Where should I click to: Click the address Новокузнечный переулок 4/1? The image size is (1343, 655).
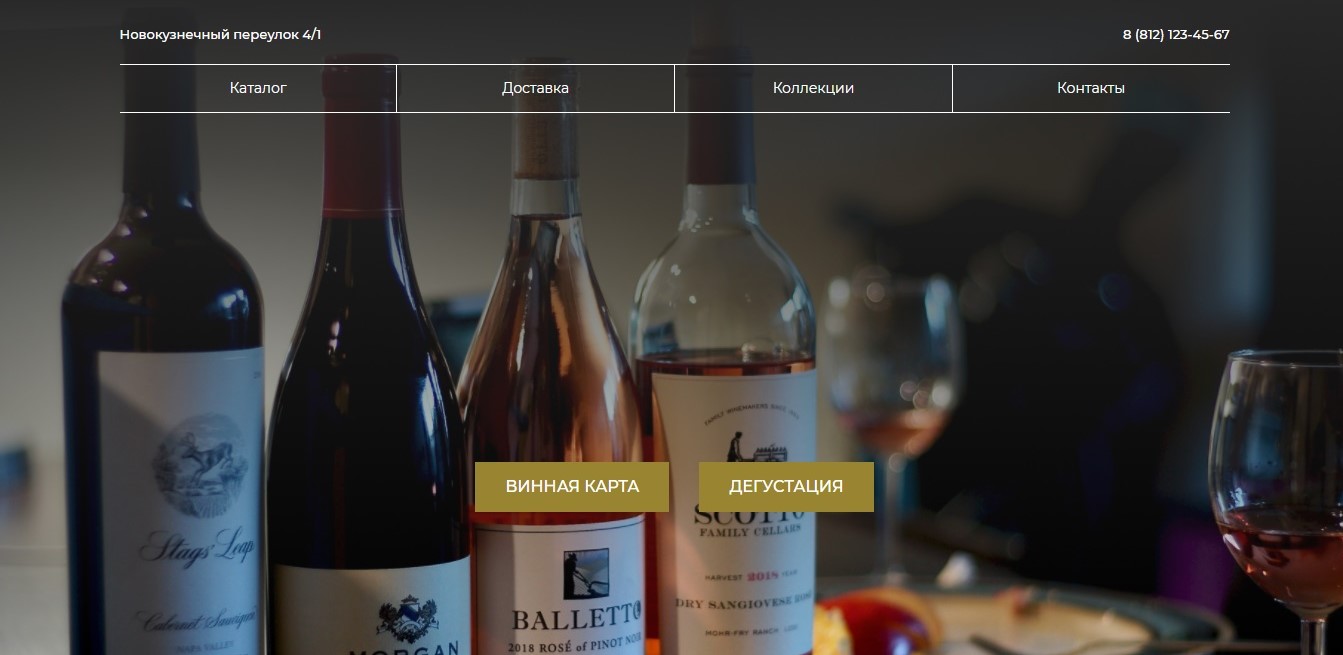(x=220, y=35)
